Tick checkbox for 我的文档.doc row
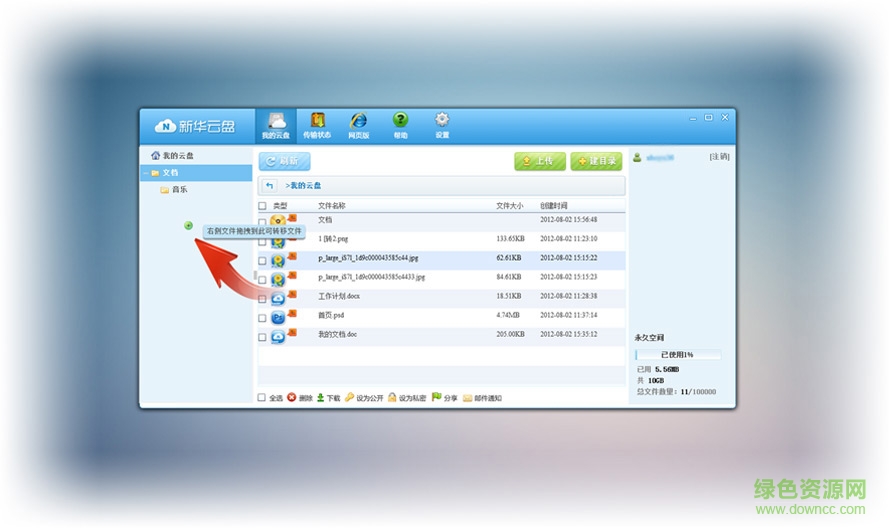889x528 pixels. [x=262, y=337]
